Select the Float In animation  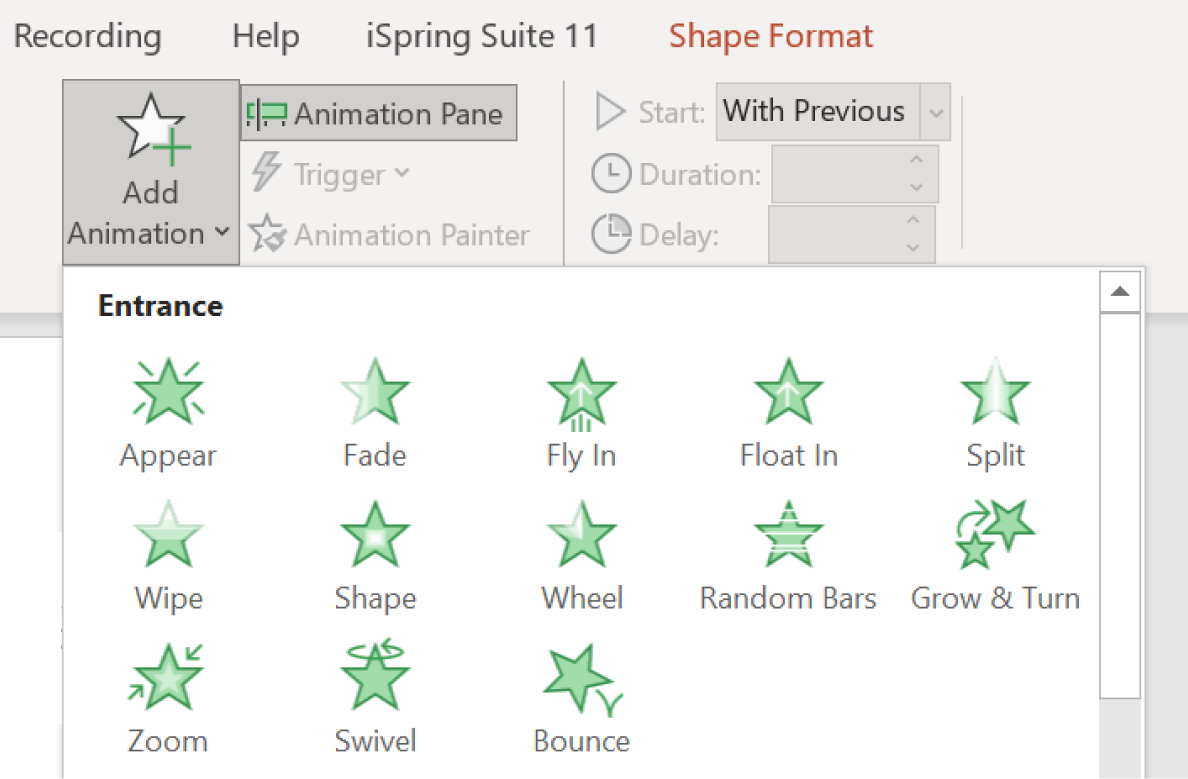tap(788, 408)
